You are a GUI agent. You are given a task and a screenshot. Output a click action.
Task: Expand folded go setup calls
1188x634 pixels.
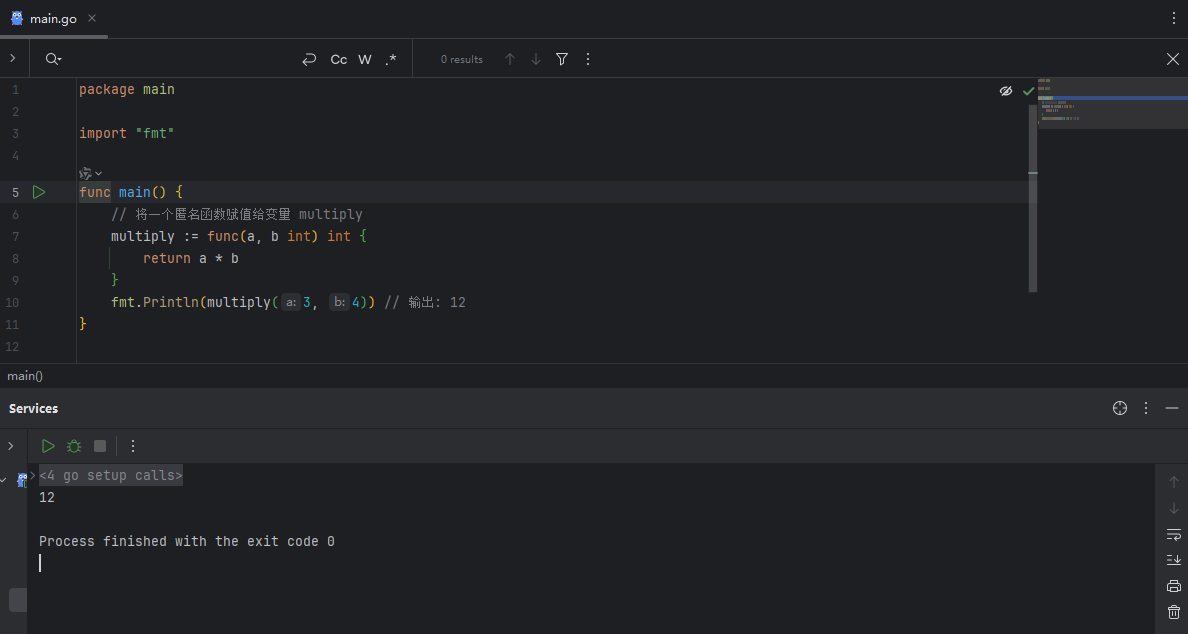[110, 476]
